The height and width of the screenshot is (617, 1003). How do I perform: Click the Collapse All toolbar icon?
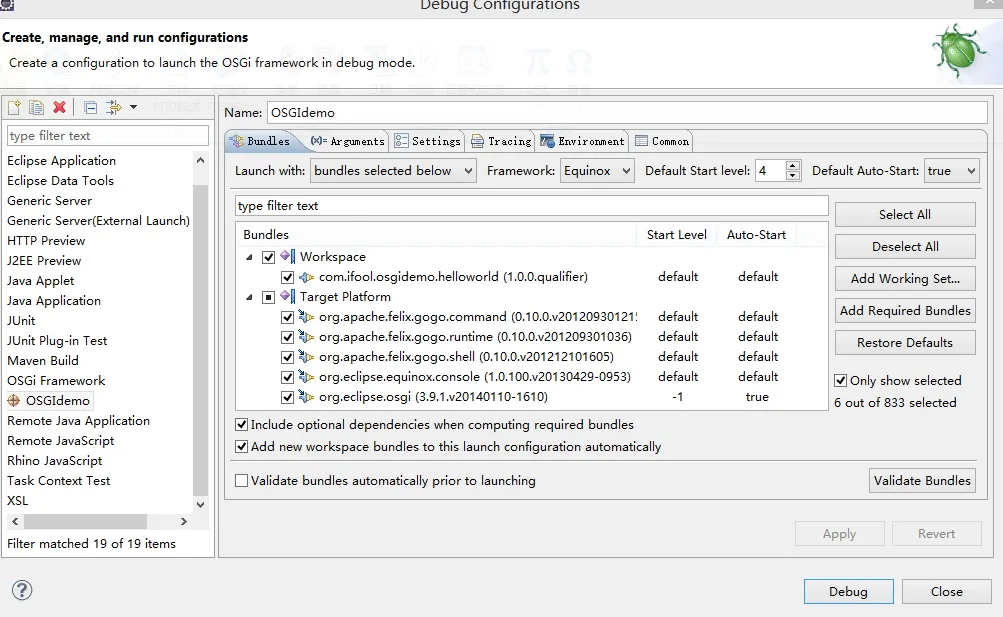(x=91, y=107)
